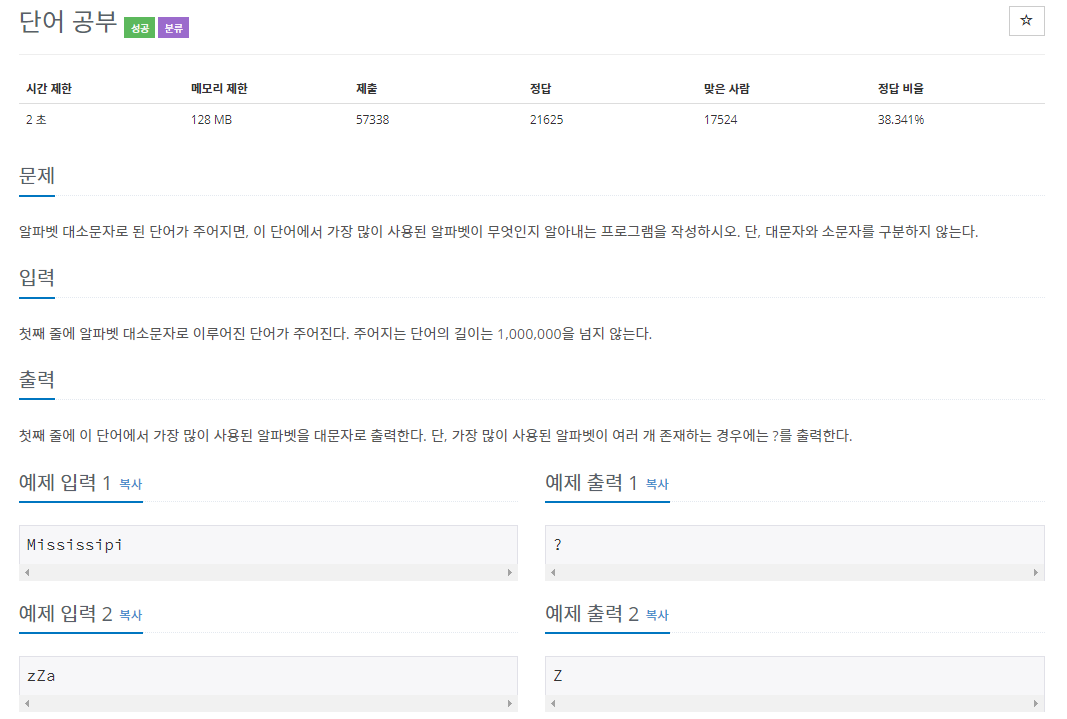The height and width of the screenshot is (719, 1067).
Task: Click the right scroll arrow under the Z output
Action: pyautogui.click(x=1036, y=703)
